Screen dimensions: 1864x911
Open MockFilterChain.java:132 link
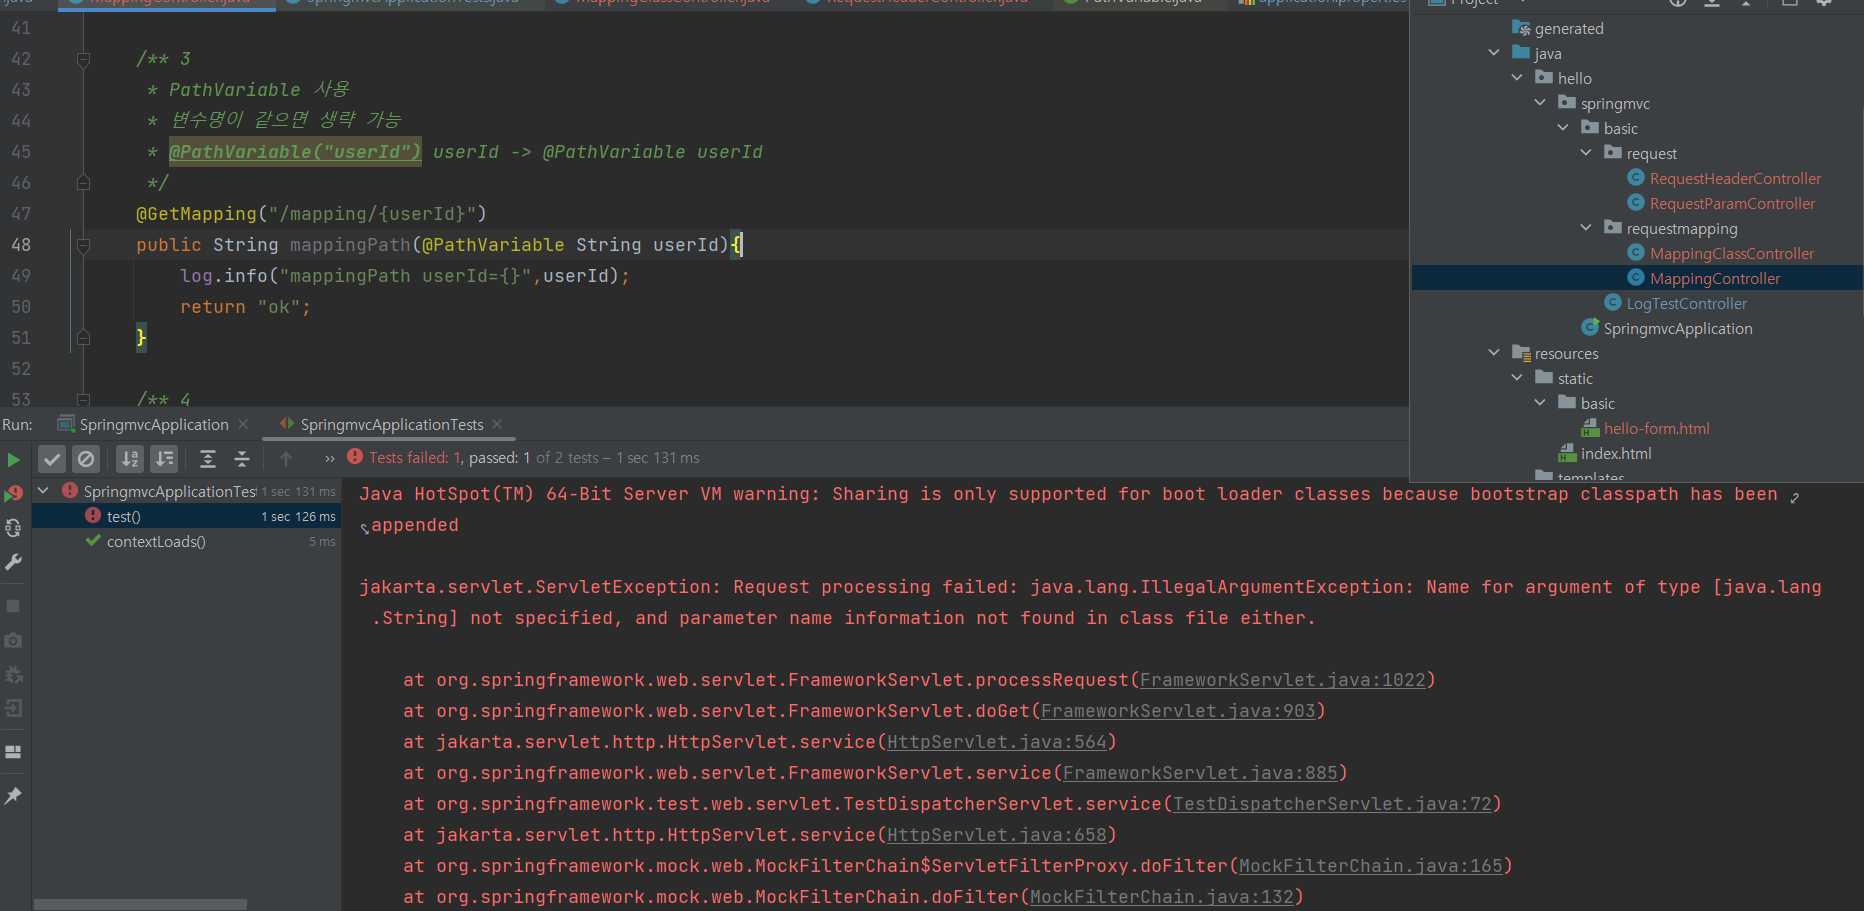tap(1162, 897)
